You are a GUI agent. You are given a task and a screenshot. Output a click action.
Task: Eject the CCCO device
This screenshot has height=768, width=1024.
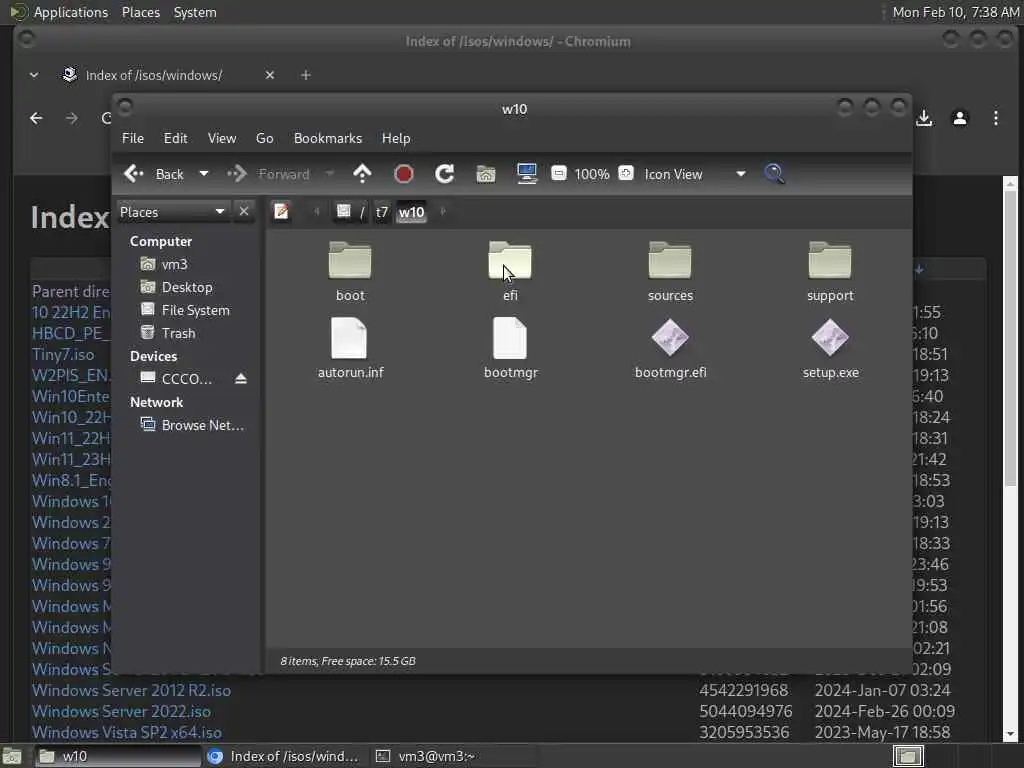(x=241, y=379)
